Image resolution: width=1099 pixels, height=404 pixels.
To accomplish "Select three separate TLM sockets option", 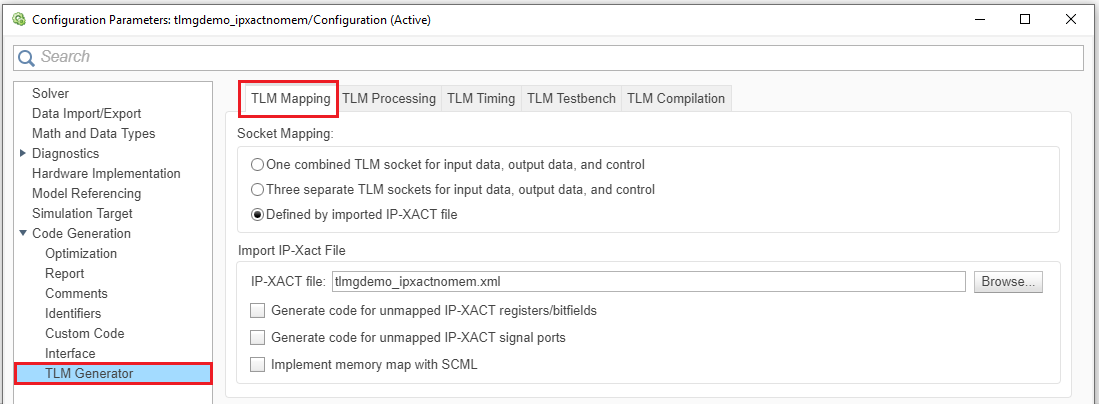I will coord(258,189).
